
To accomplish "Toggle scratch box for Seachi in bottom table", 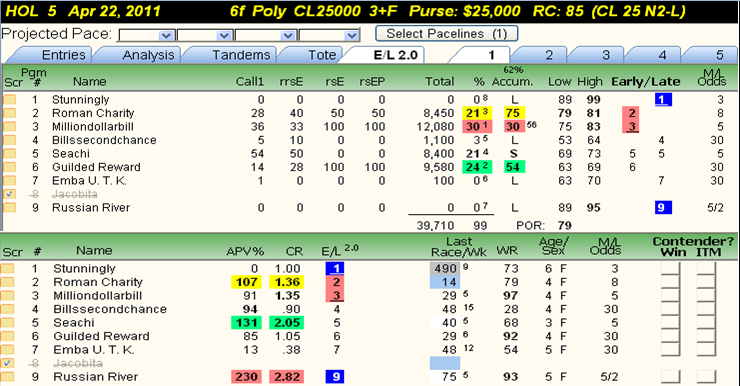I will coord(8,323).
